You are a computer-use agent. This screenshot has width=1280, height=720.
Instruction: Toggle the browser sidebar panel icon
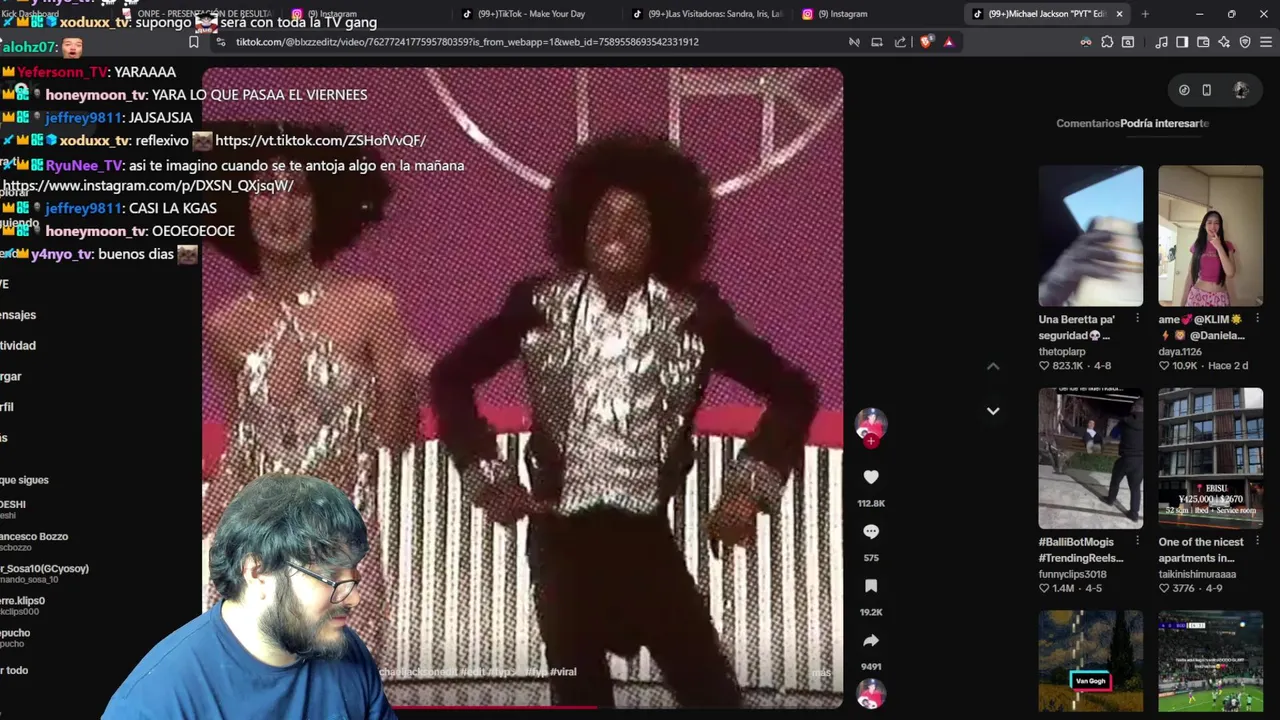[1182, 42]
